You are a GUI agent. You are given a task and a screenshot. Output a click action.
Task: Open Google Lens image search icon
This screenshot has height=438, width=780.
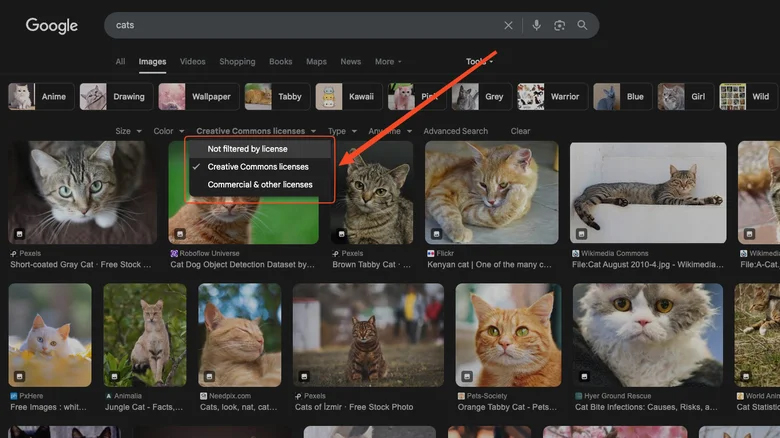point(560,25)
